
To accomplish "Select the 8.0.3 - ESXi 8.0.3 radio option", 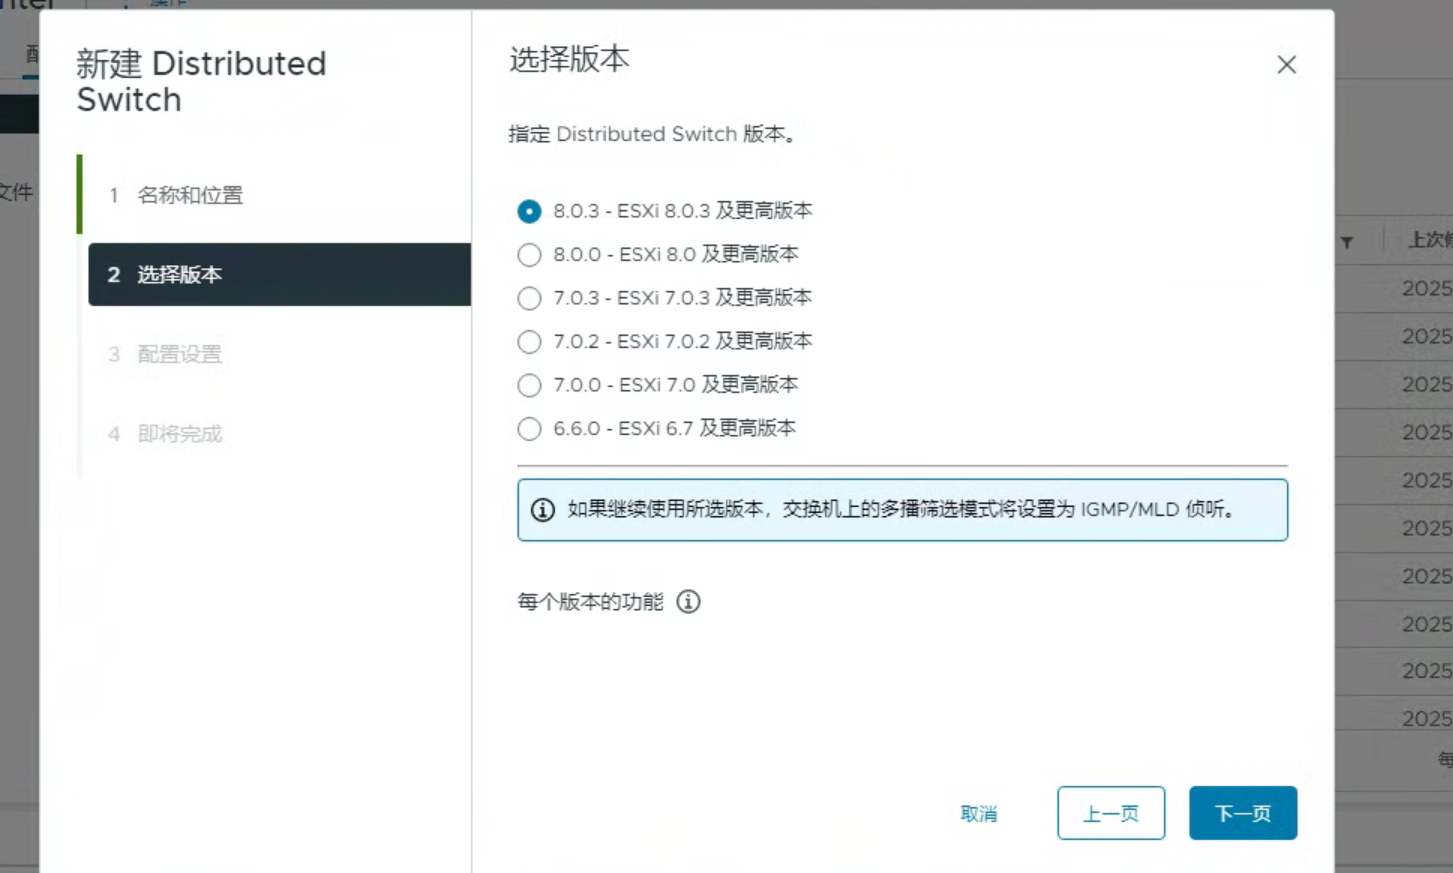I will pyautogui.click(x=529, y=211).
